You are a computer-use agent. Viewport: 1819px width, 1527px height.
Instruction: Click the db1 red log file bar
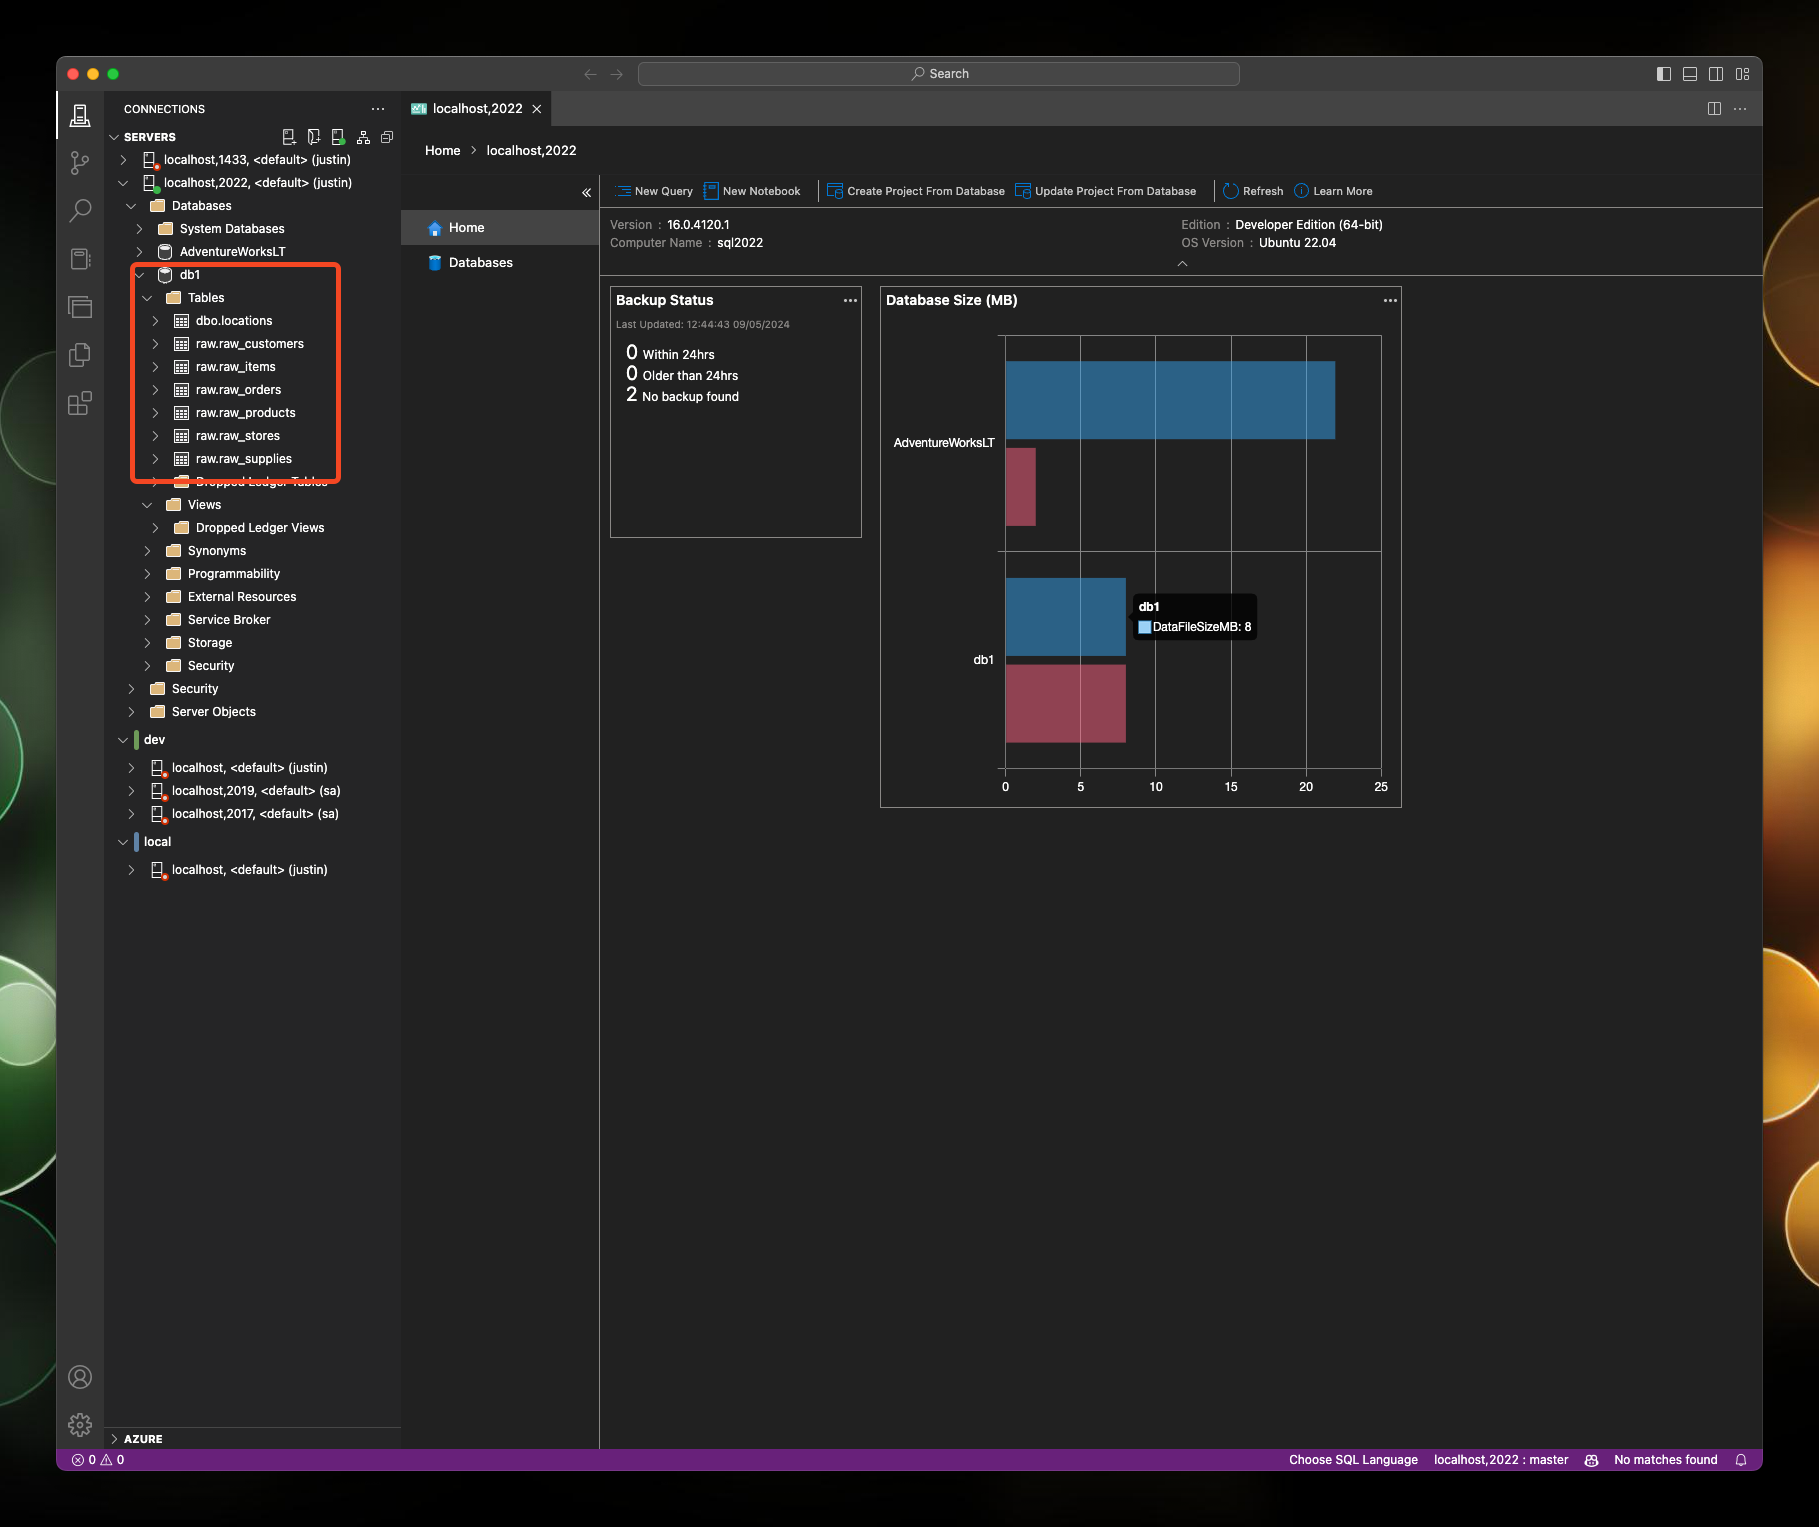[x=1065, y=704]
